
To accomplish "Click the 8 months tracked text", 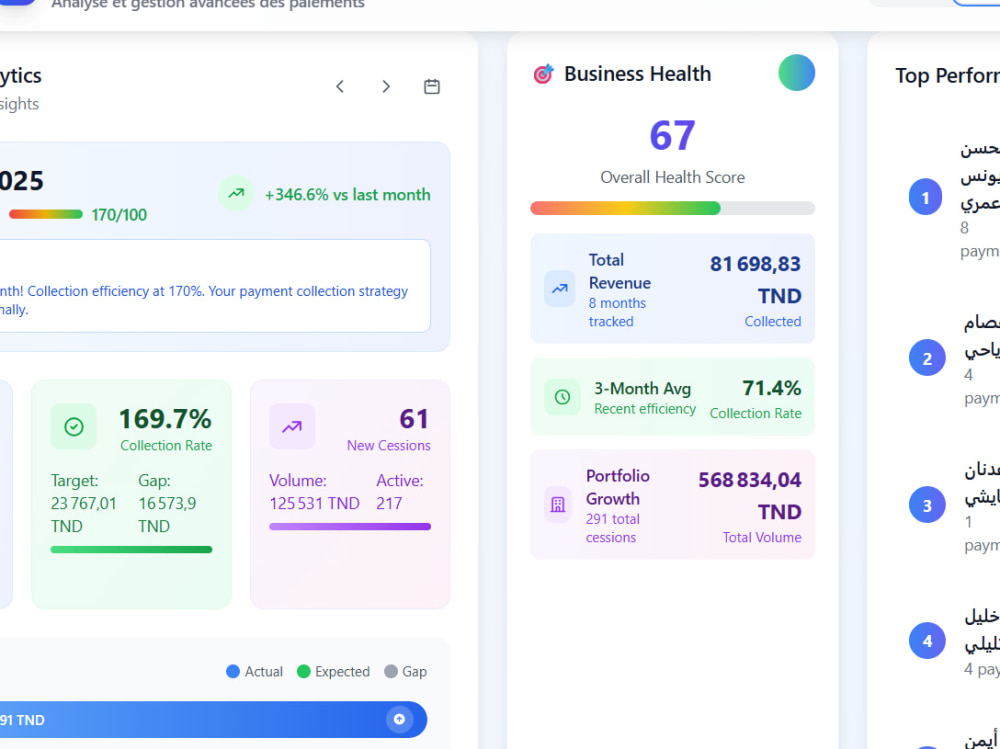I will coord(617,312).
